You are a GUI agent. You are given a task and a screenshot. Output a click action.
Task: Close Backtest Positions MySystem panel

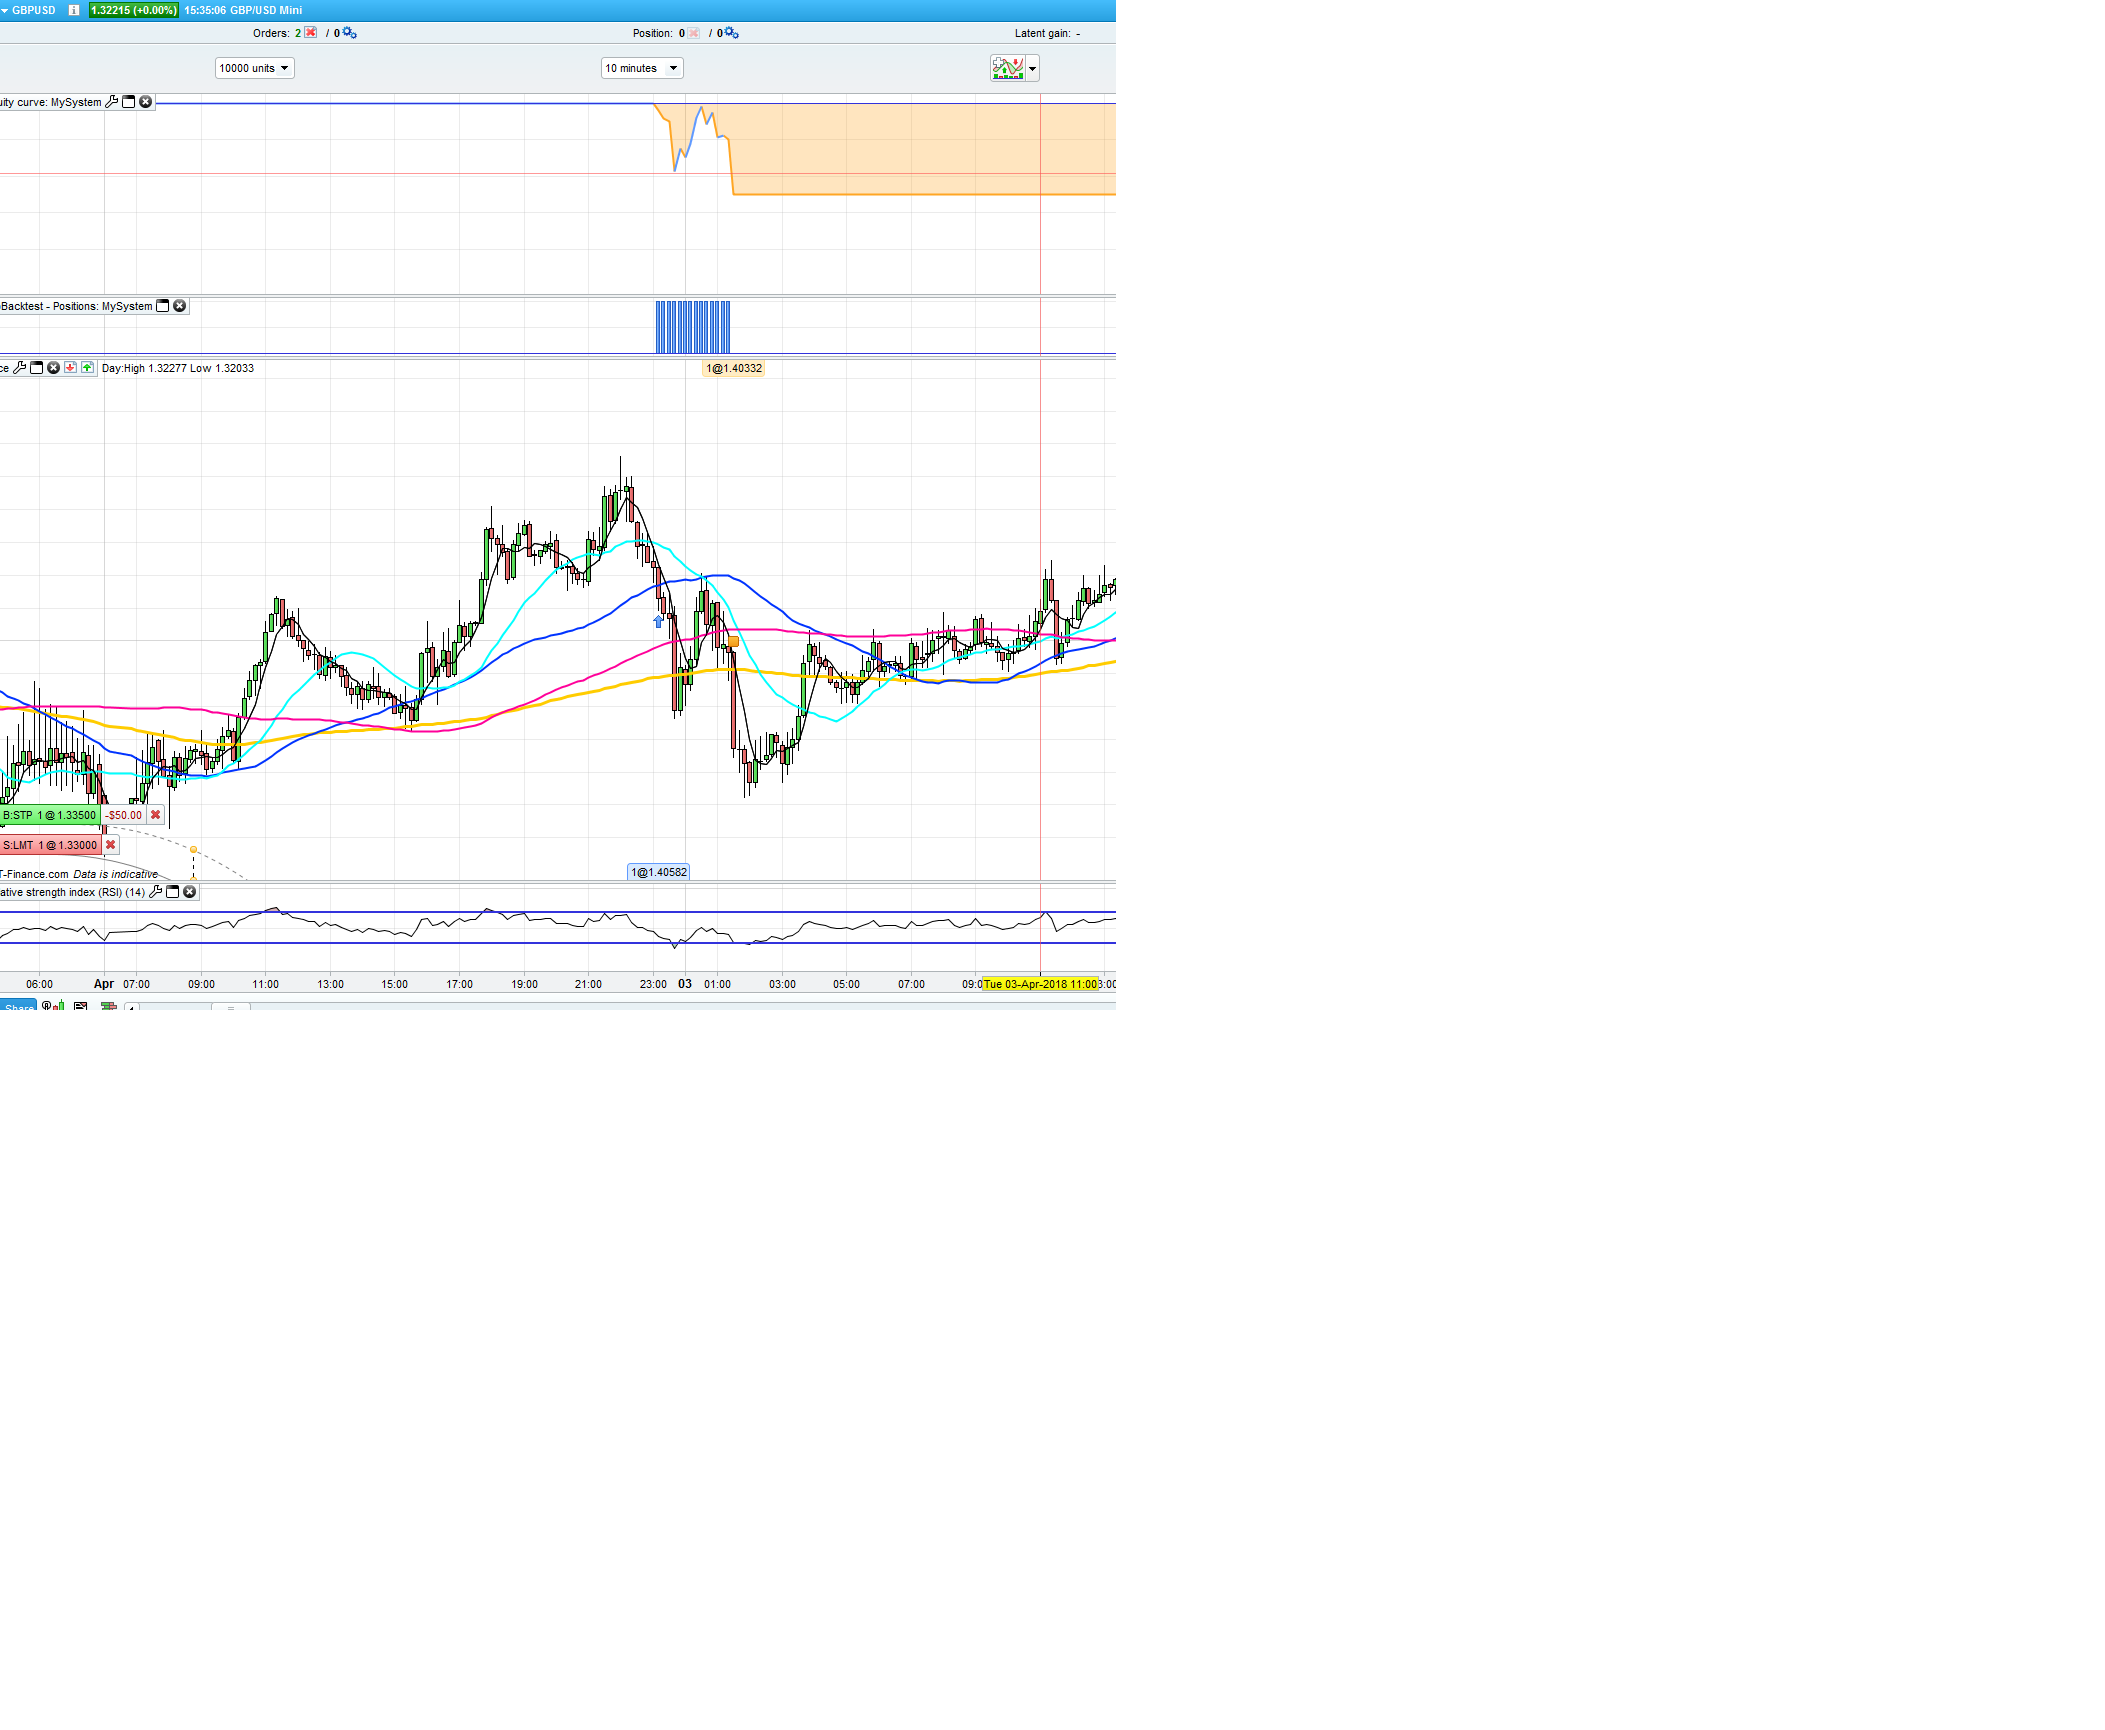[180, 306]
